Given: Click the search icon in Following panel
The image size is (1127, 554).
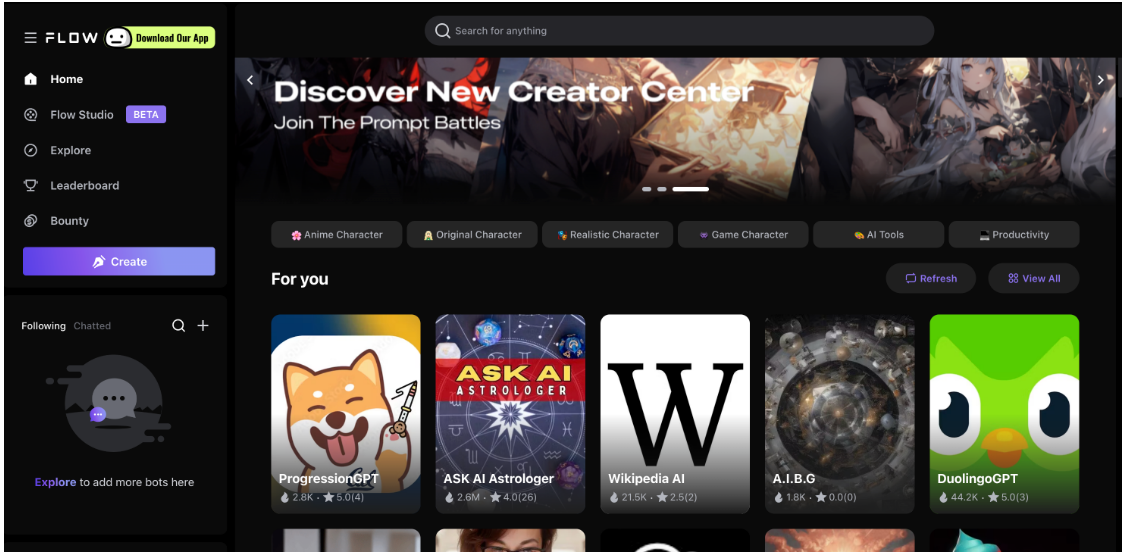Looking at the screenshot, I should [178, 326].
